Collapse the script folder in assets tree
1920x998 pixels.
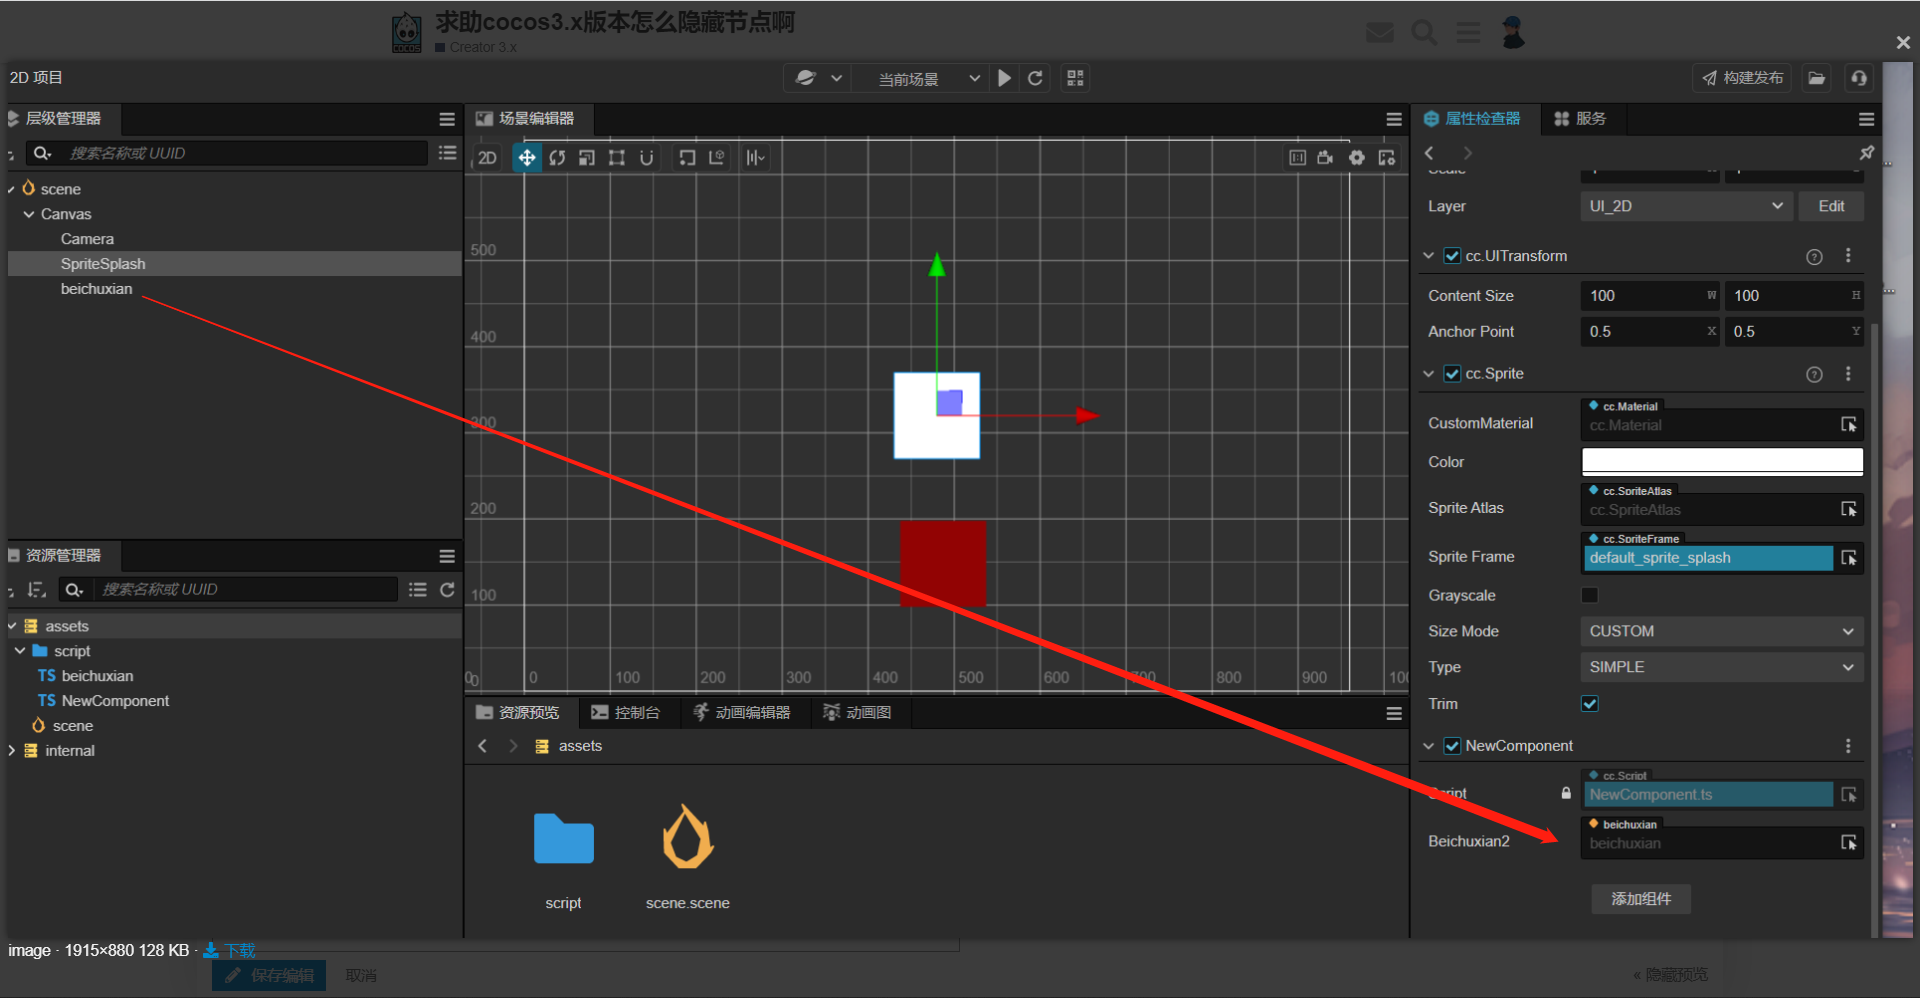coord(20,651)
